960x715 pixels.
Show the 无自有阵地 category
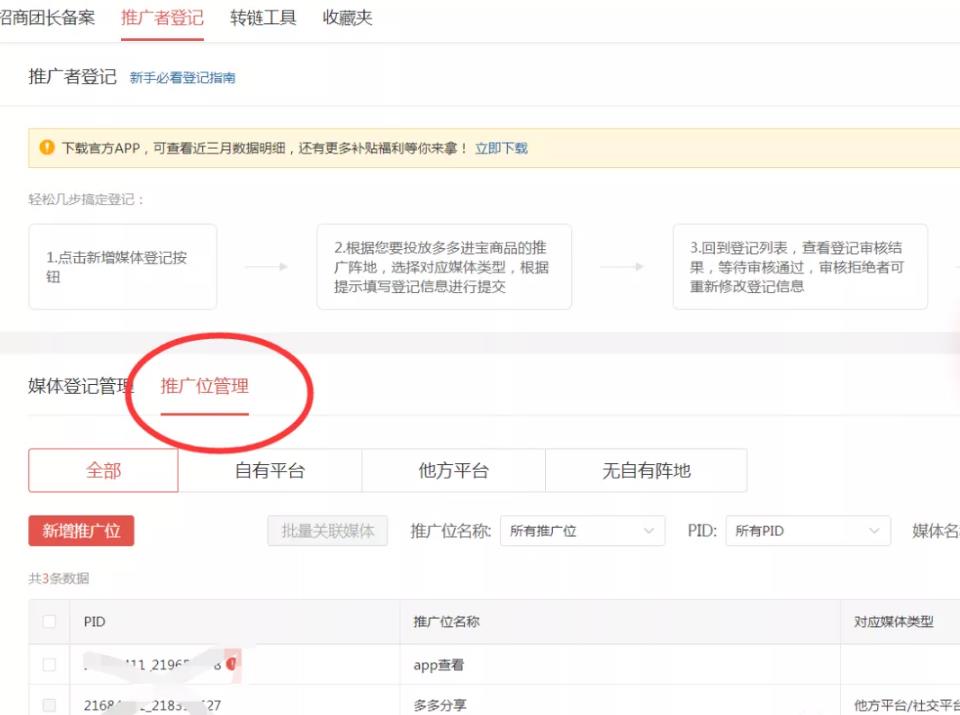coord(646,470)
